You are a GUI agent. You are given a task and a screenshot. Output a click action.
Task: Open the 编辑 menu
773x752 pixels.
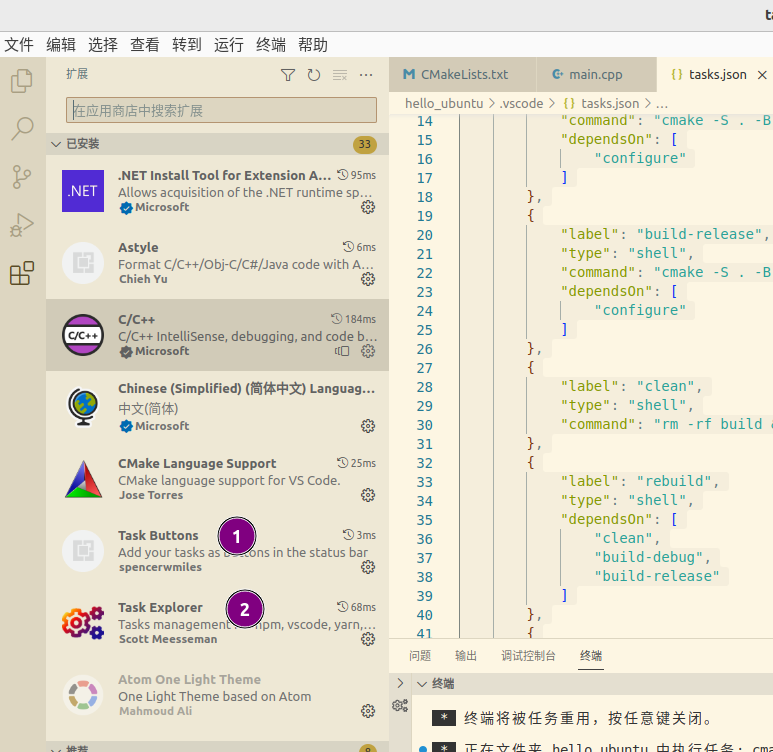61,45
